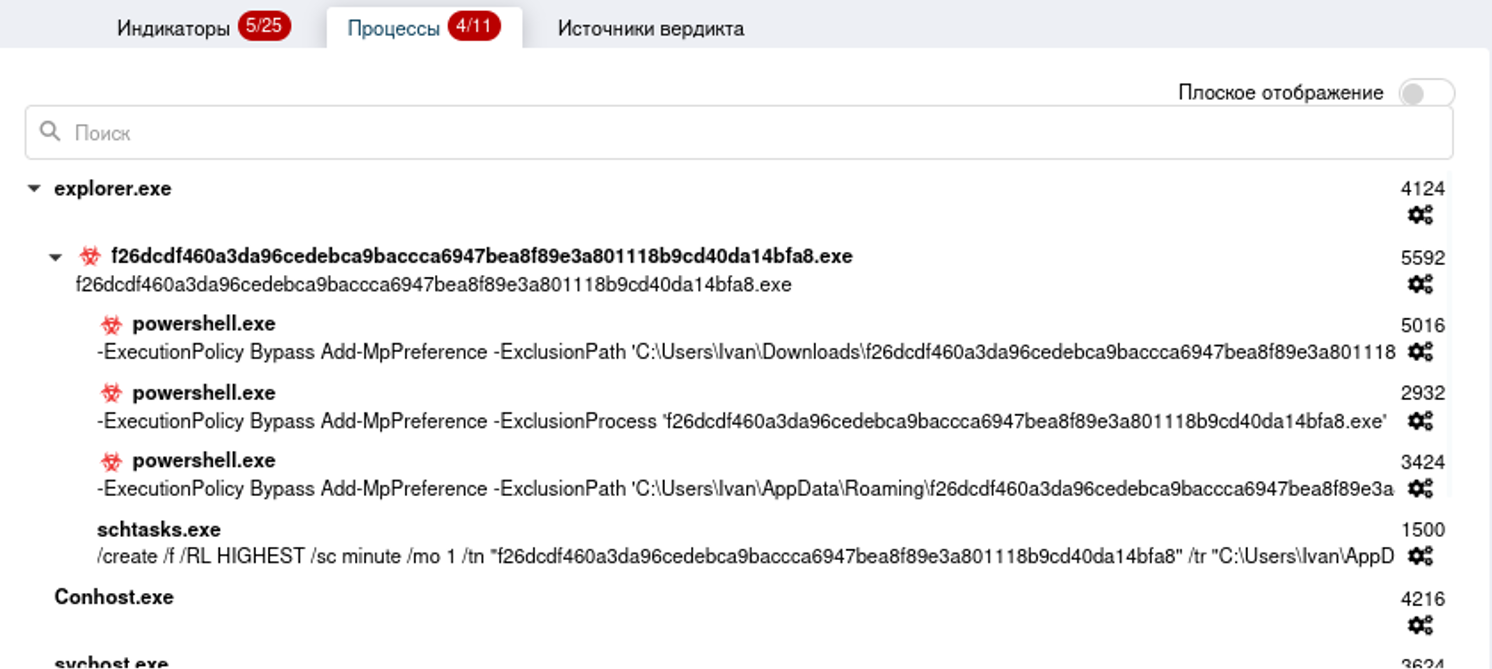Image resolution: width=1492 pixels, height=669 pixels.
Task: Click biohazard icon of first powershell.exe entry
Action: [112, 325]
